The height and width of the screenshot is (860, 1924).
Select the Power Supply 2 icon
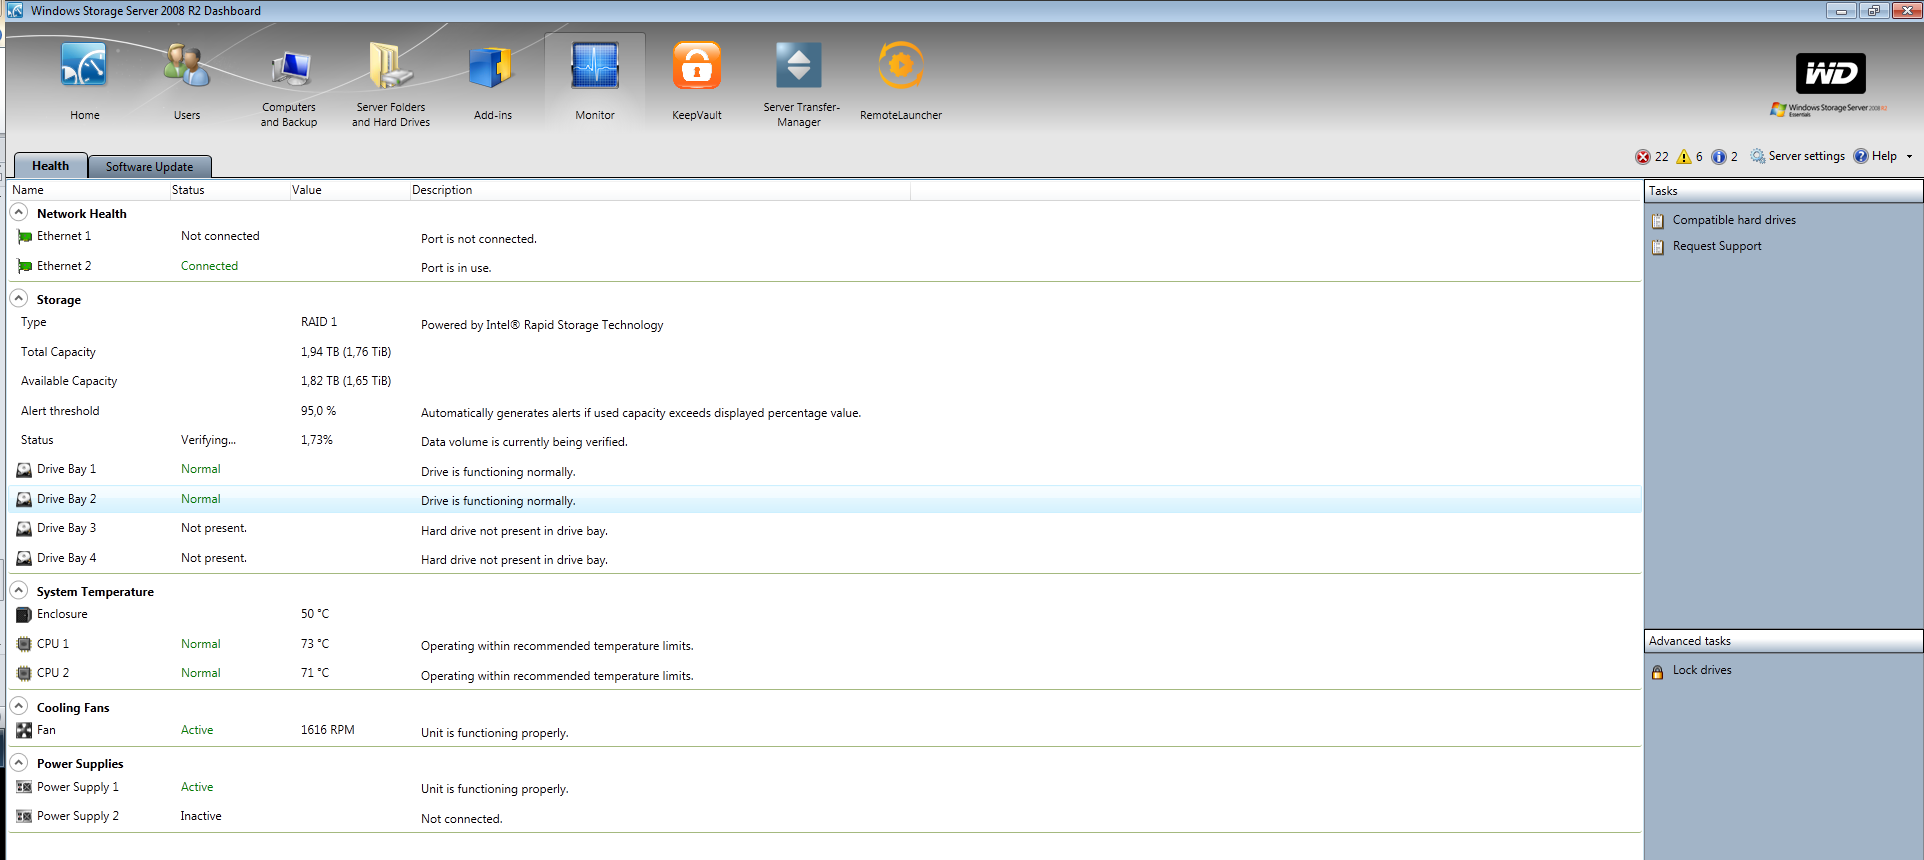click(x=24, y=816)
